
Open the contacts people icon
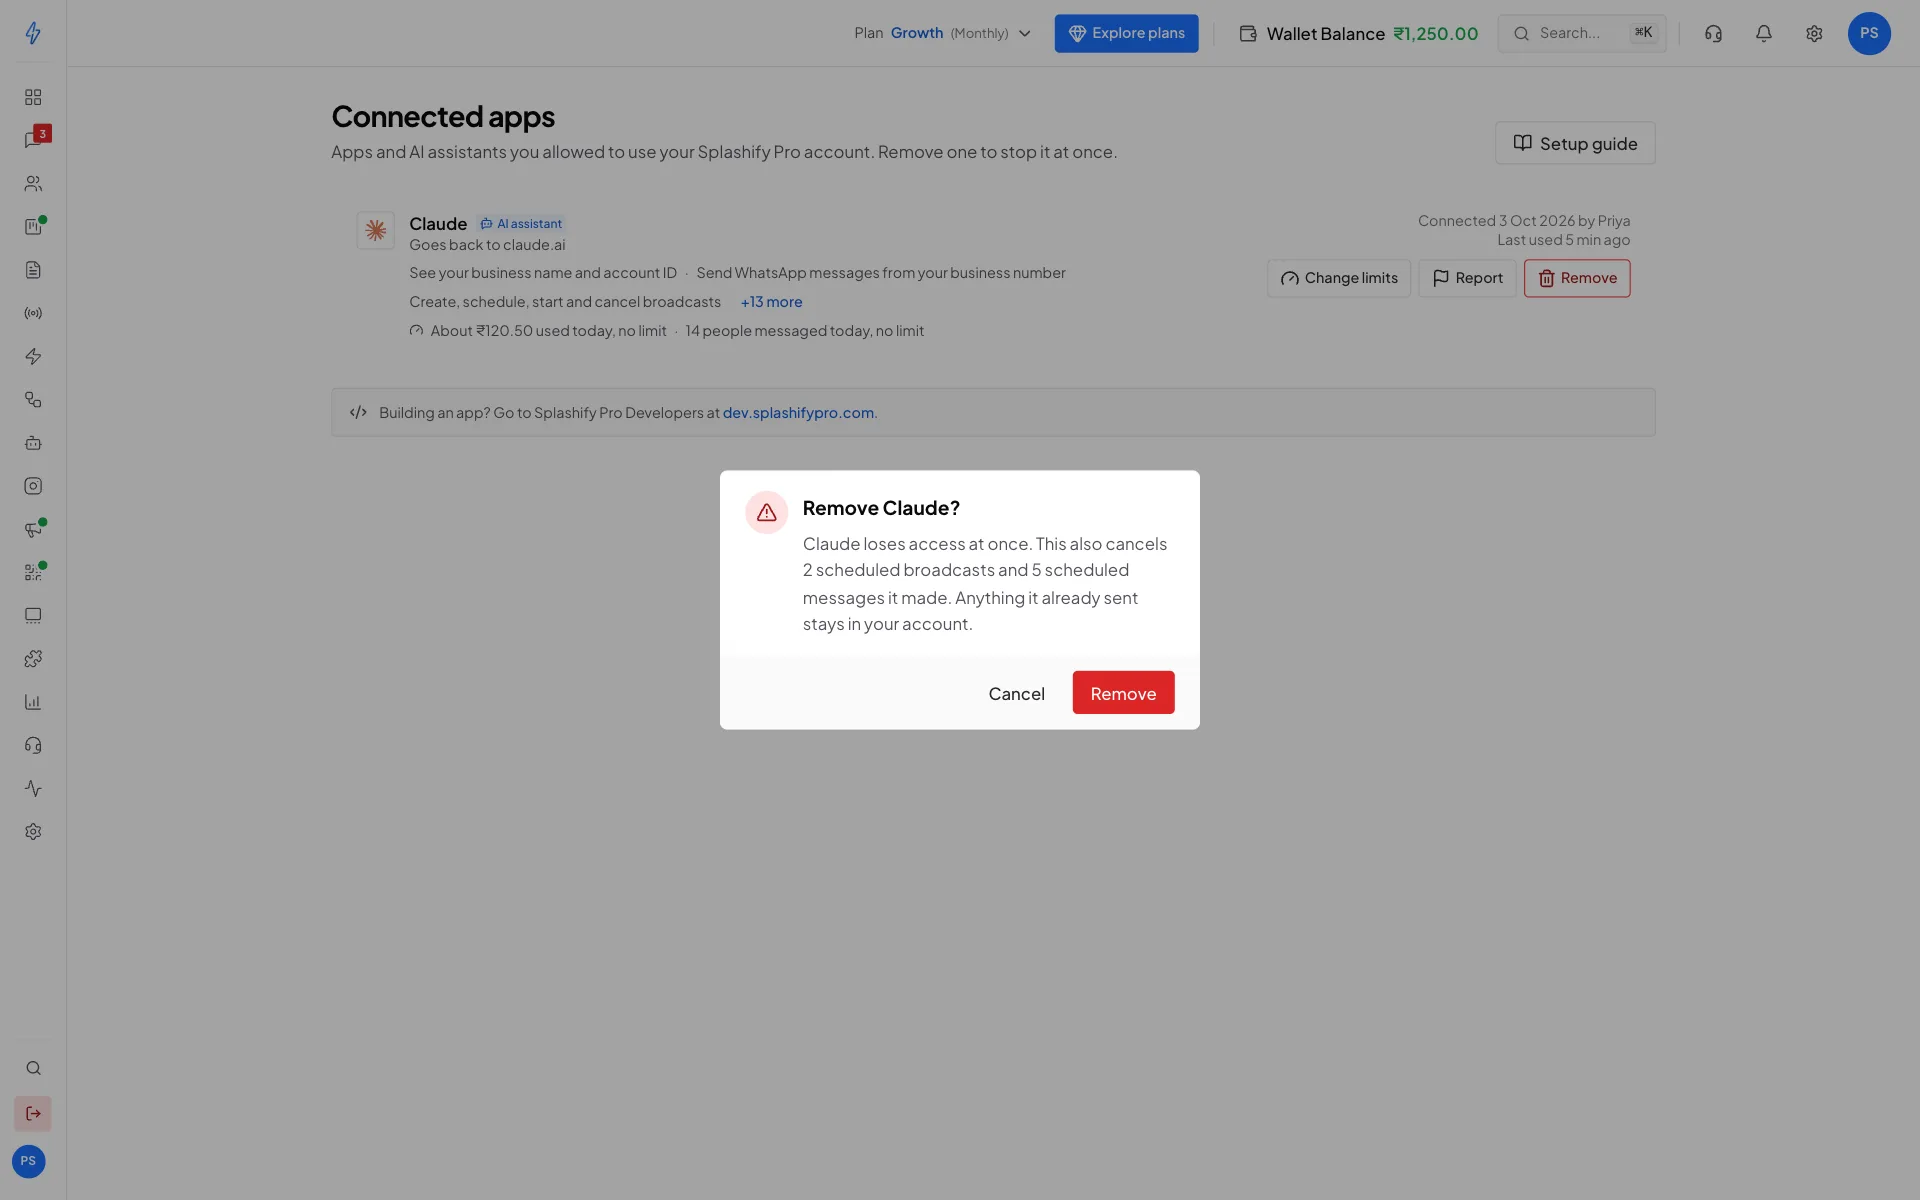point(33,184)
